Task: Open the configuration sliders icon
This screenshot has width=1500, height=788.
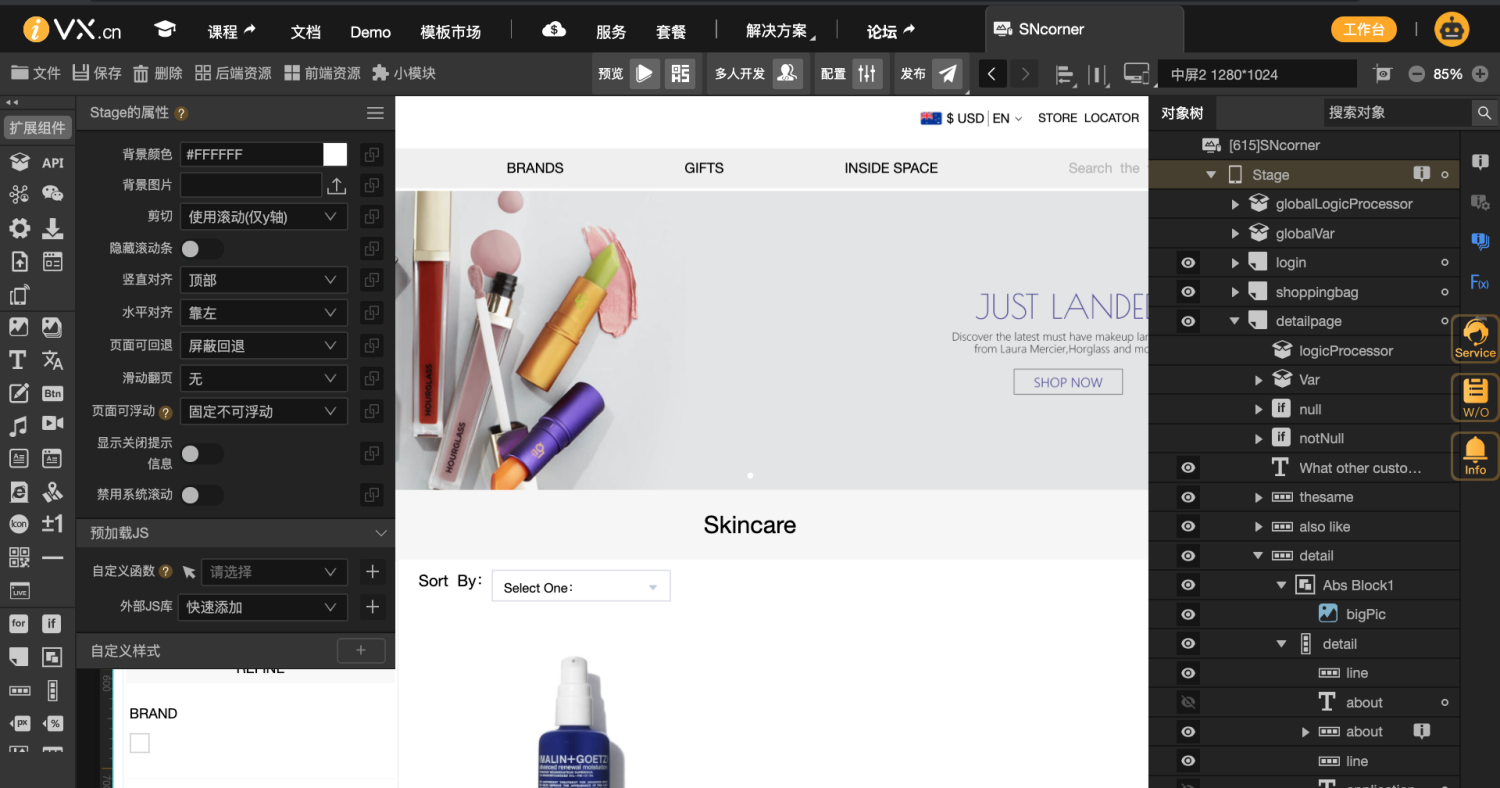Action: coord(867,73)
